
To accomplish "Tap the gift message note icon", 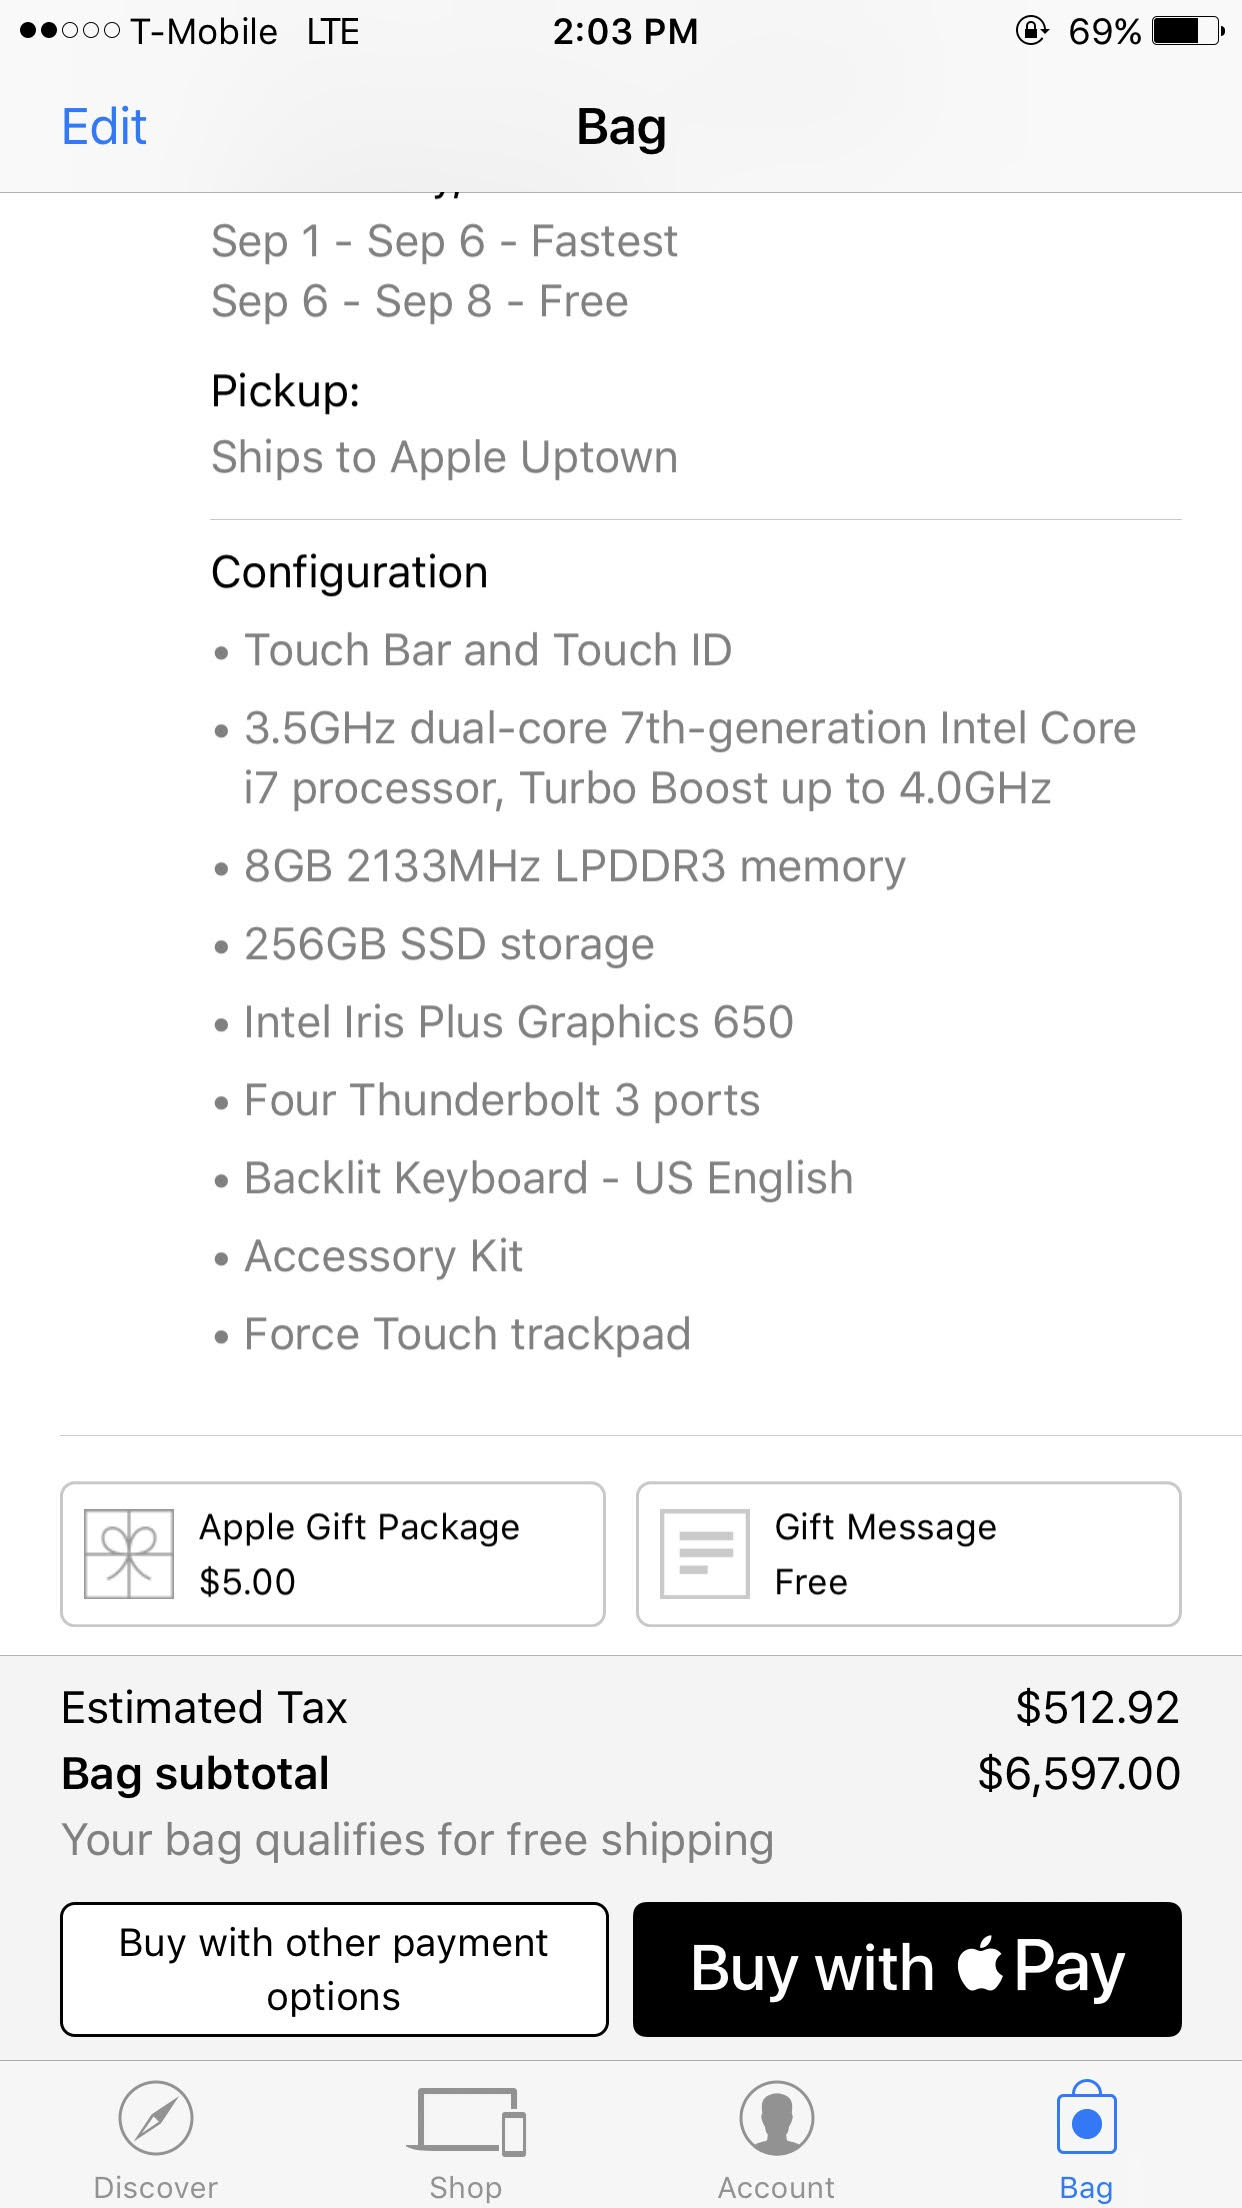I will (x=704, y=1554).
